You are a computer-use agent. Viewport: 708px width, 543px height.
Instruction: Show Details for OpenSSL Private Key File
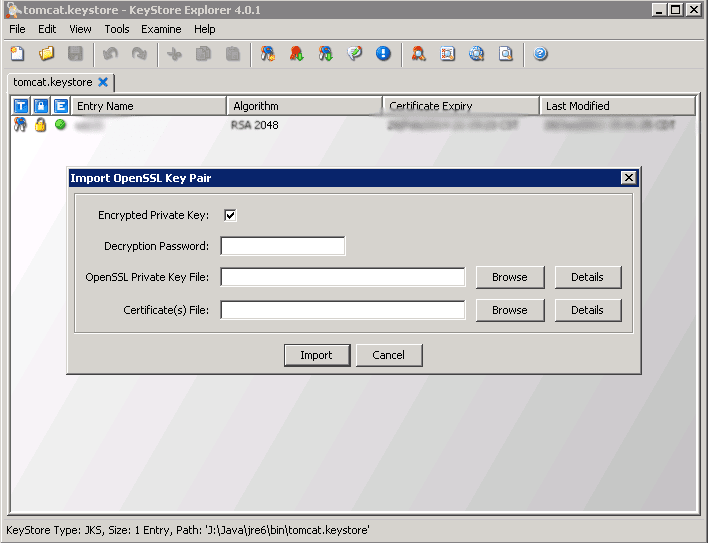pos(587,277)
